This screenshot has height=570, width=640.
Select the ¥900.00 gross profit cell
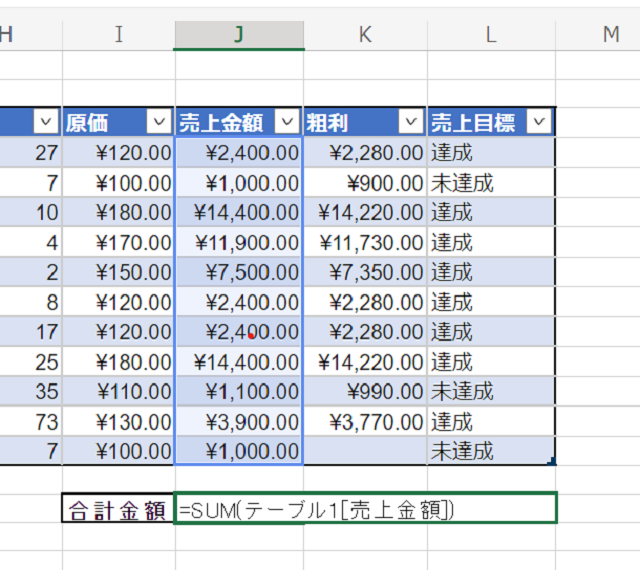pyautogui.click(x=365, y=183)
